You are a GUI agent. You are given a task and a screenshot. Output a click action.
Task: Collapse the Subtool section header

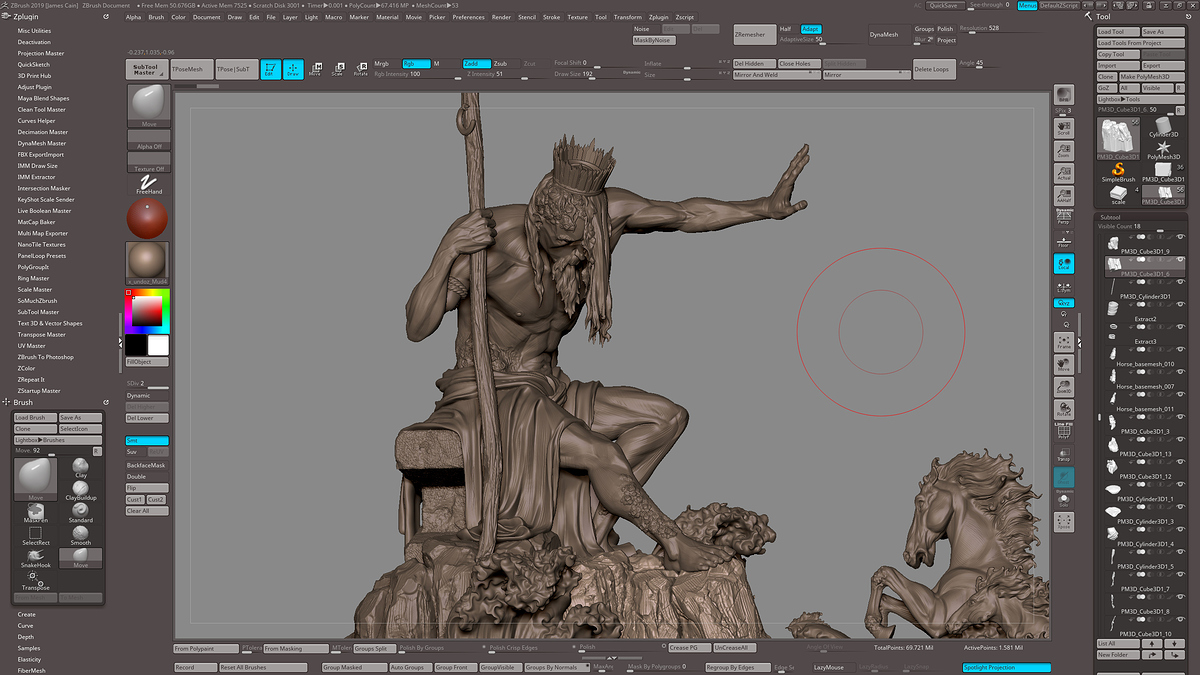point(1110,216)
